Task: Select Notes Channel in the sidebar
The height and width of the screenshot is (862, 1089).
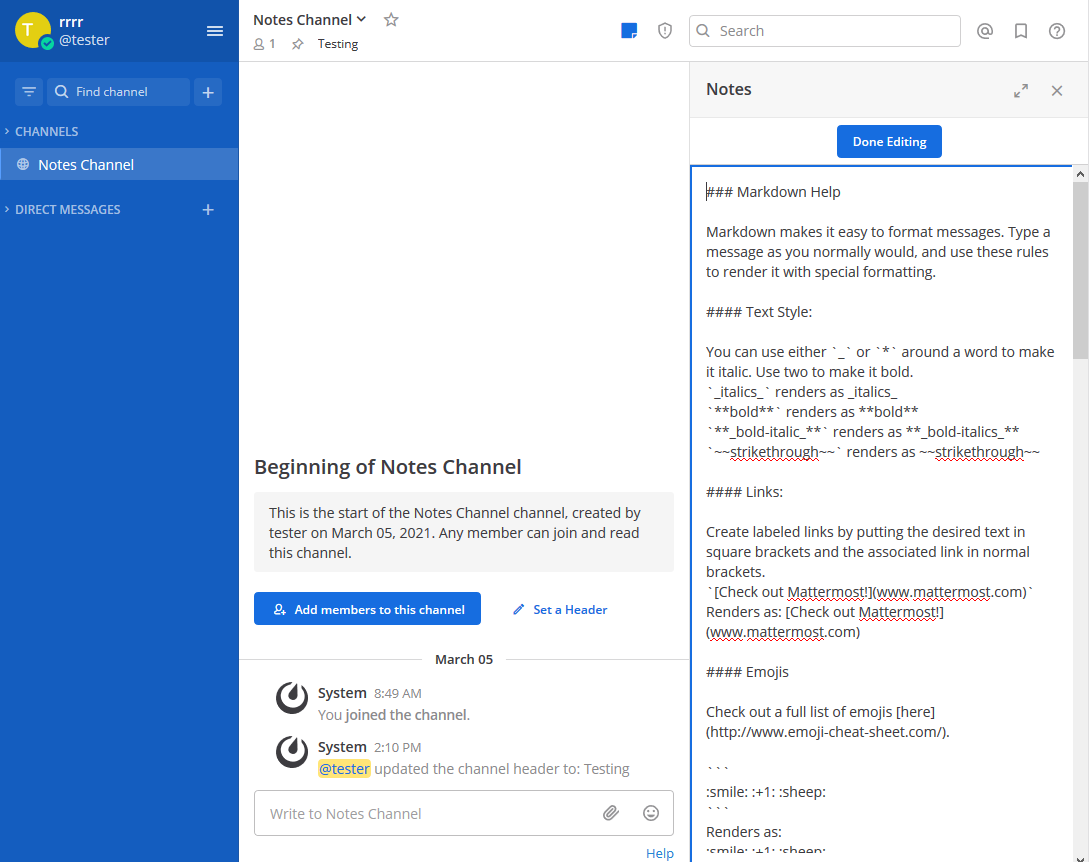Action: coord(119,165)
